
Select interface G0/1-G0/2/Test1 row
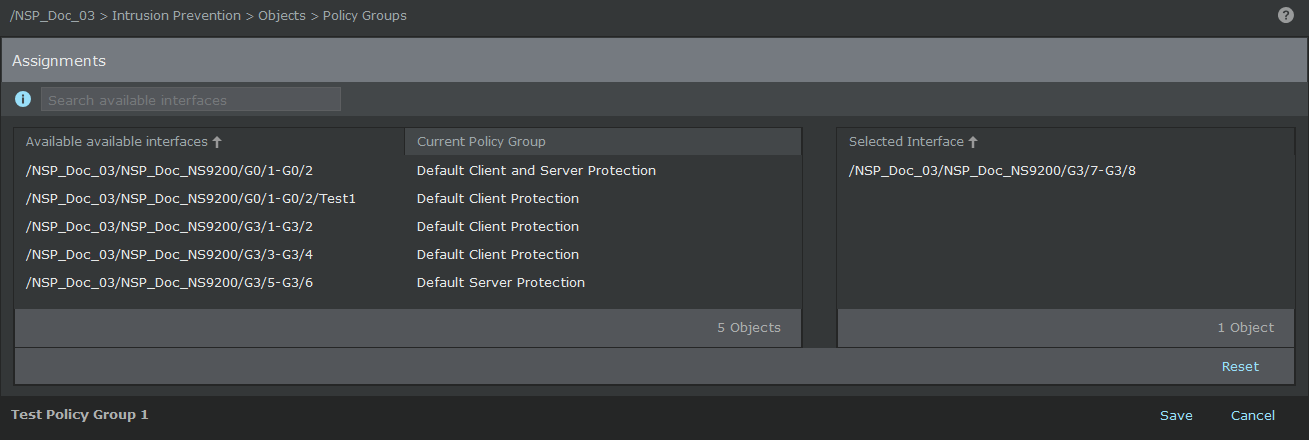coord(408,198)
